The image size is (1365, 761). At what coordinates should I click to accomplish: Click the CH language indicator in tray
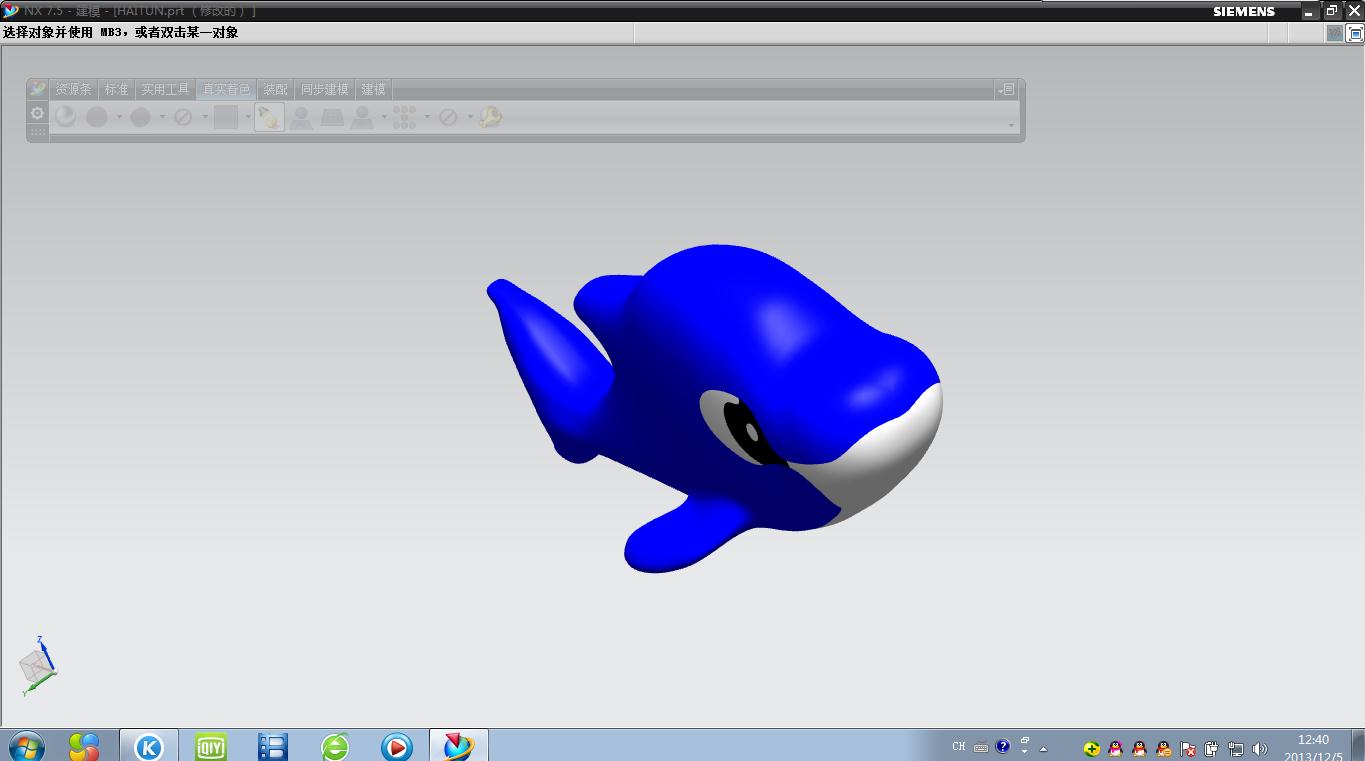959,747
